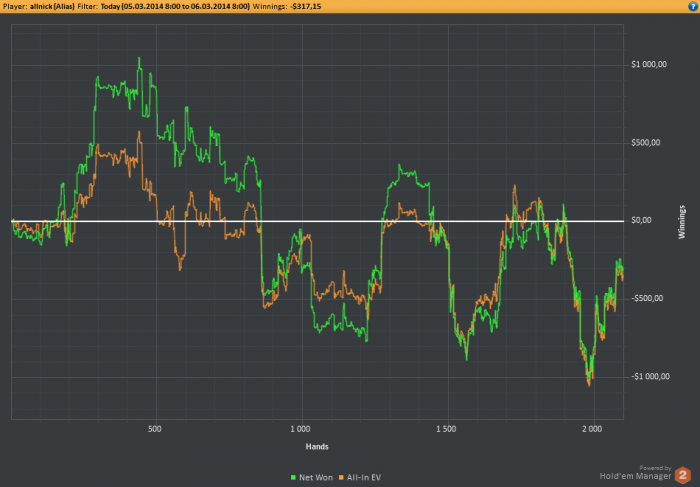The height and width of the screenshot is (487, 700).
Task: Click the 1 500 hands axis label
Action: coord(446,429)
